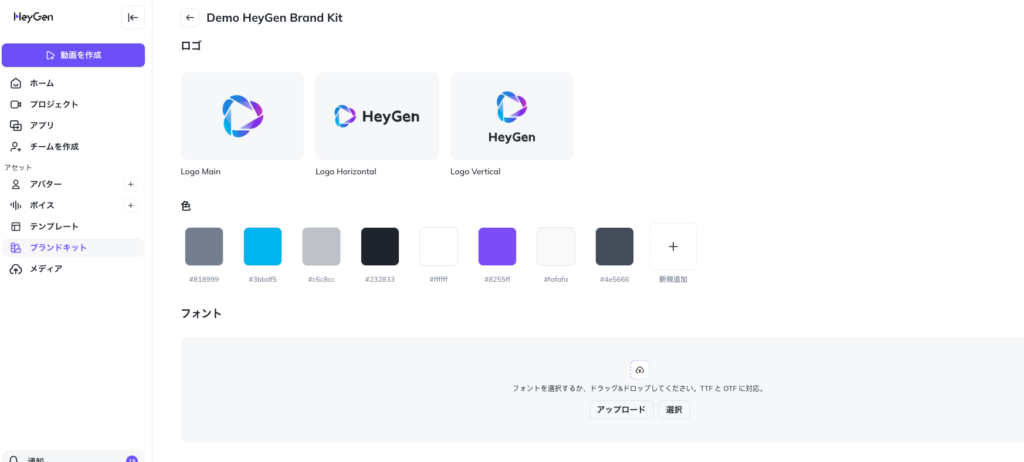
Task: Click the 動画を作成 button
Action: (73, 55)
